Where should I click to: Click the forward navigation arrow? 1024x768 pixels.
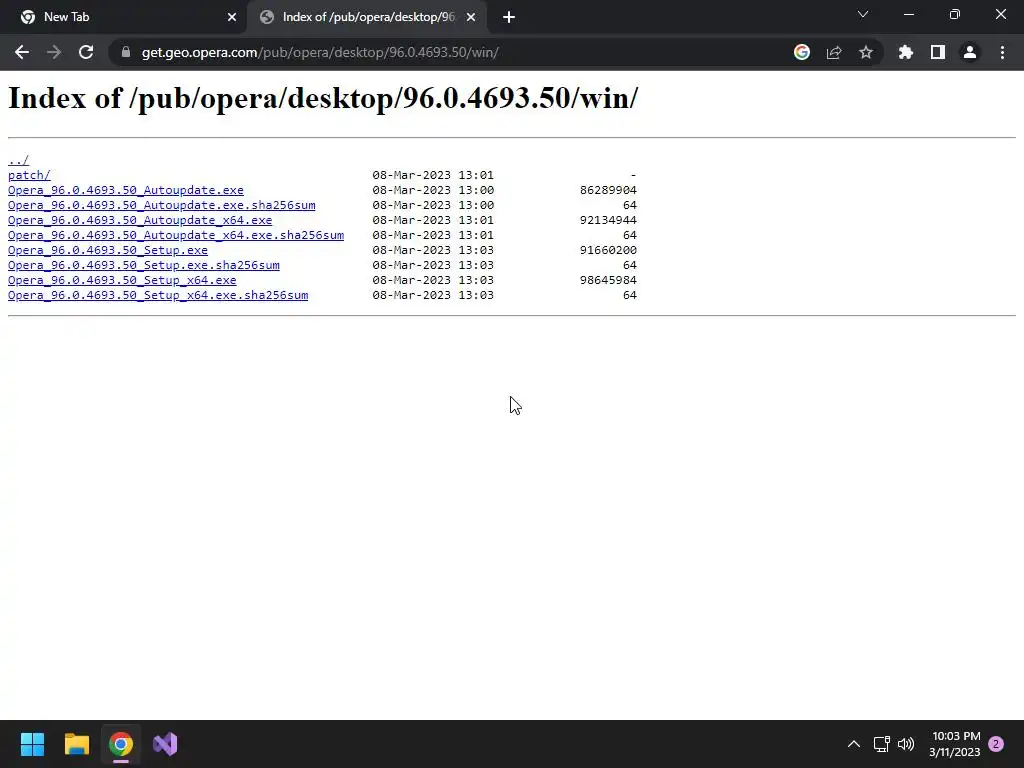point(54,52)
